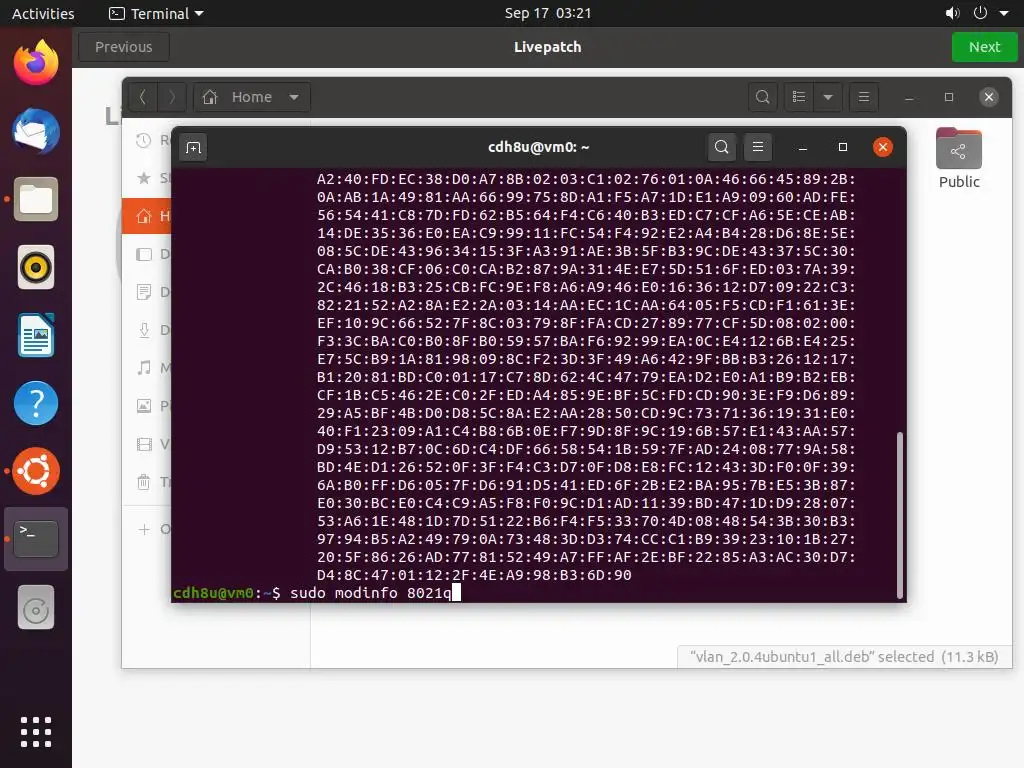Click Other Locations plus icon

(x=144, y=529)
